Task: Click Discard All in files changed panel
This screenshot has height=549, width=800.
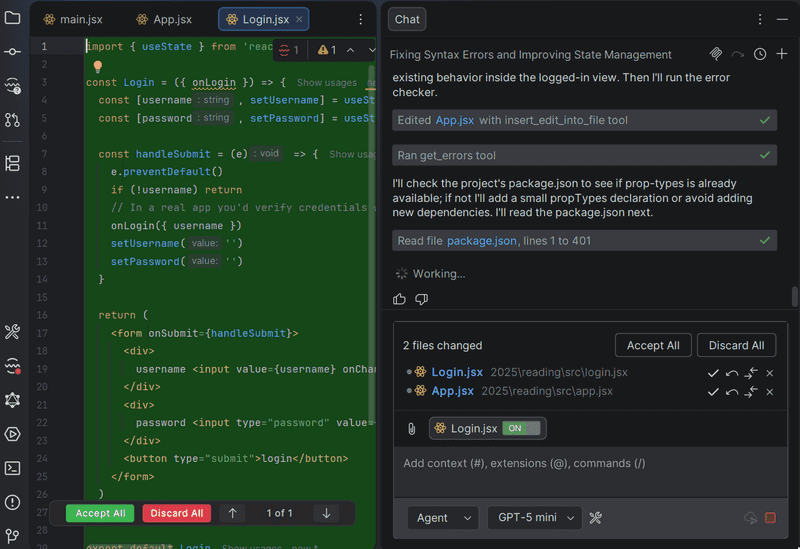Action: click(x=736, y=345)
